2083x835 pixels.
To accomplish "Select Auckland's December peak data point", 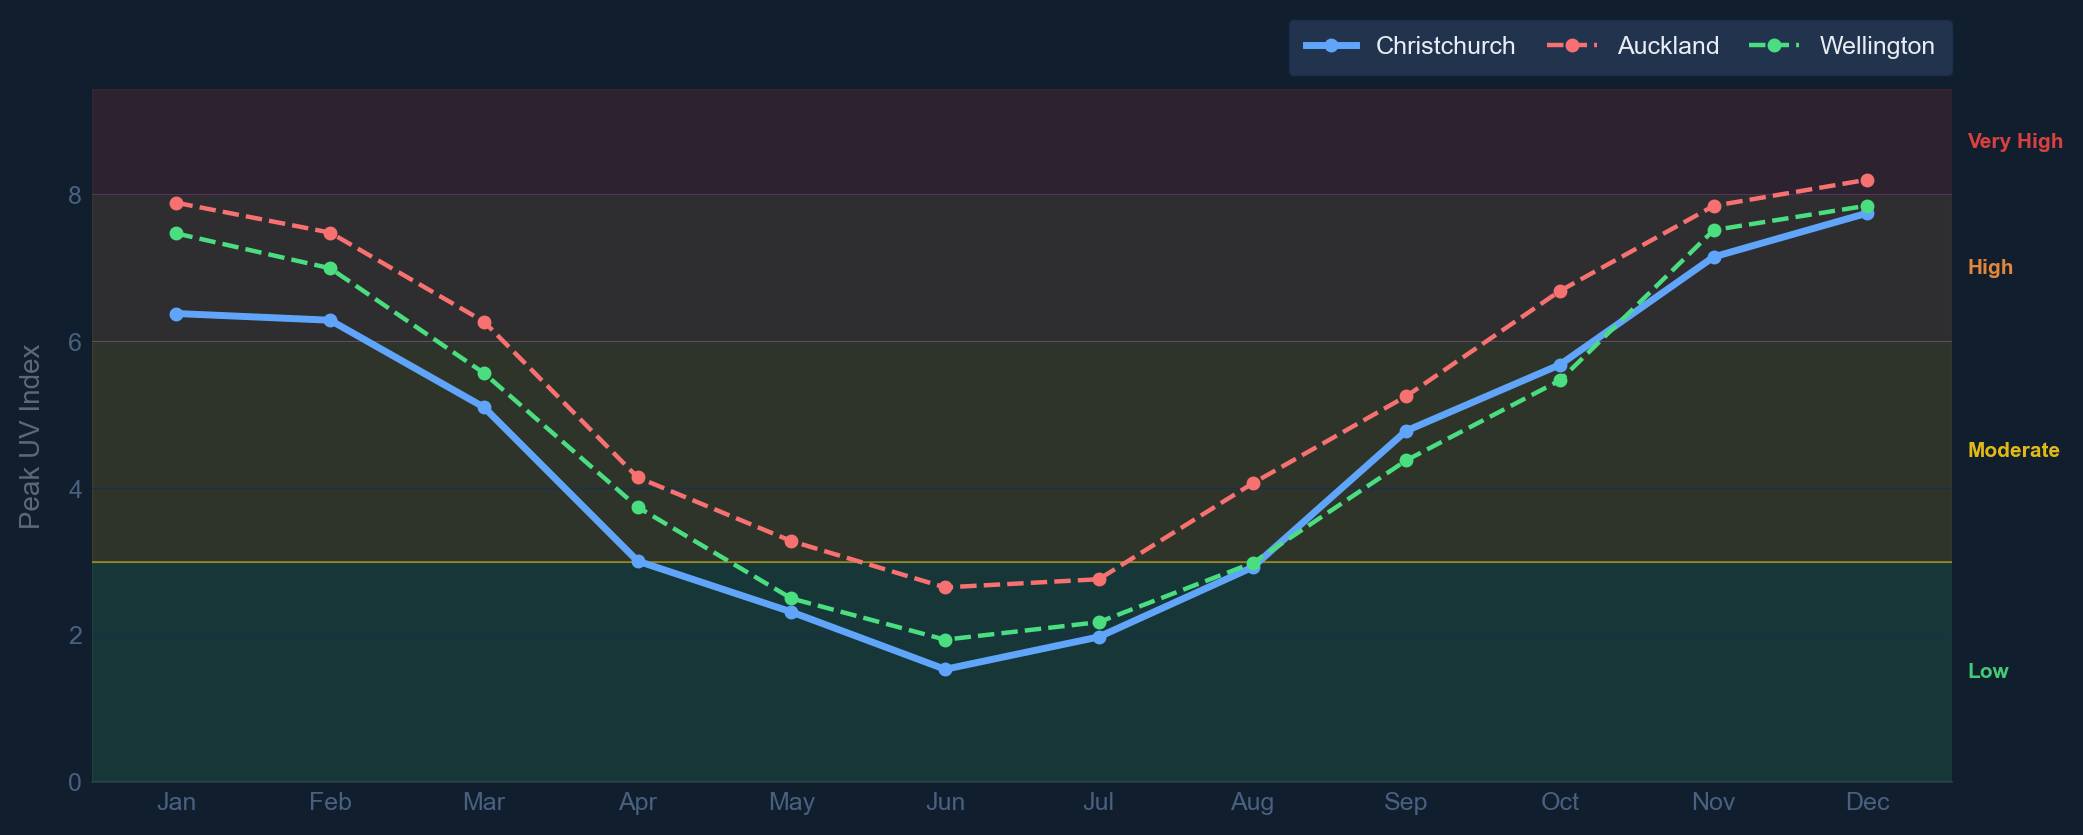I will coord(1867,180).
